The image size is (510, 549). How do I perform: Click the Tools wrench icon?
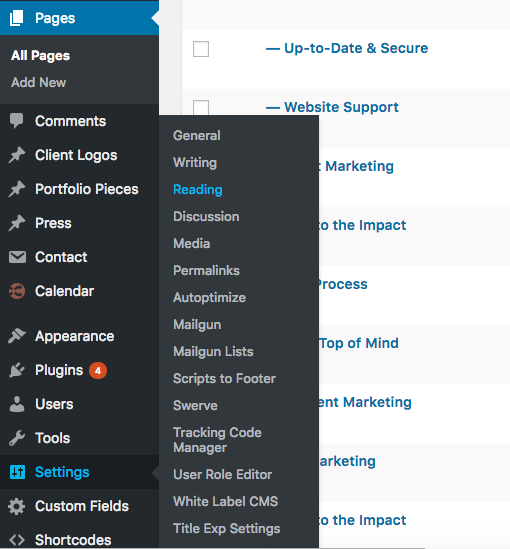(x=17, y=438)
